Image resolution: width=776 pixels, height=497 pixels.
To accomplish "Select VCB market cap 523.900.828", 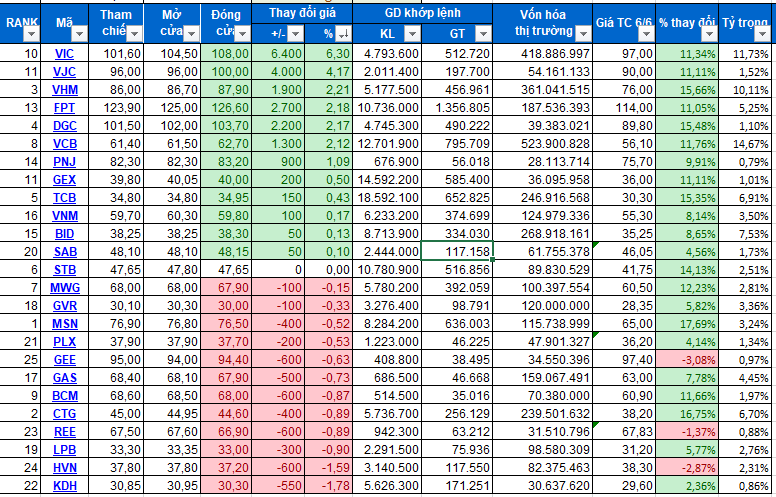I will pyautogui.click(x=542, y=144).
